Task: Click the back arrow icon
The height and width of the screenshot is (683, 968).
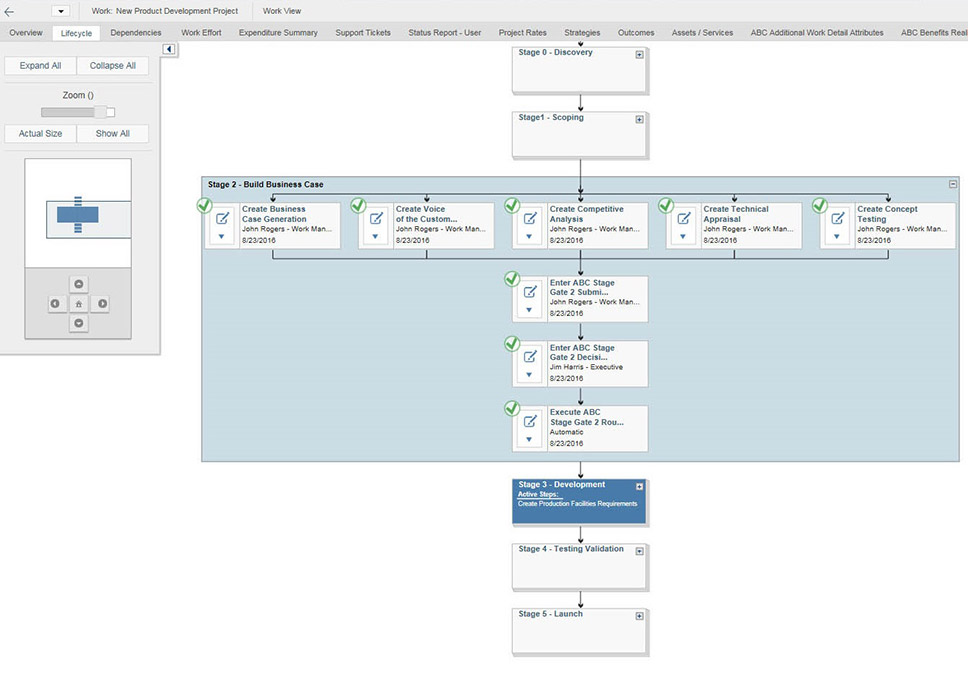Action: click(9, 11)
